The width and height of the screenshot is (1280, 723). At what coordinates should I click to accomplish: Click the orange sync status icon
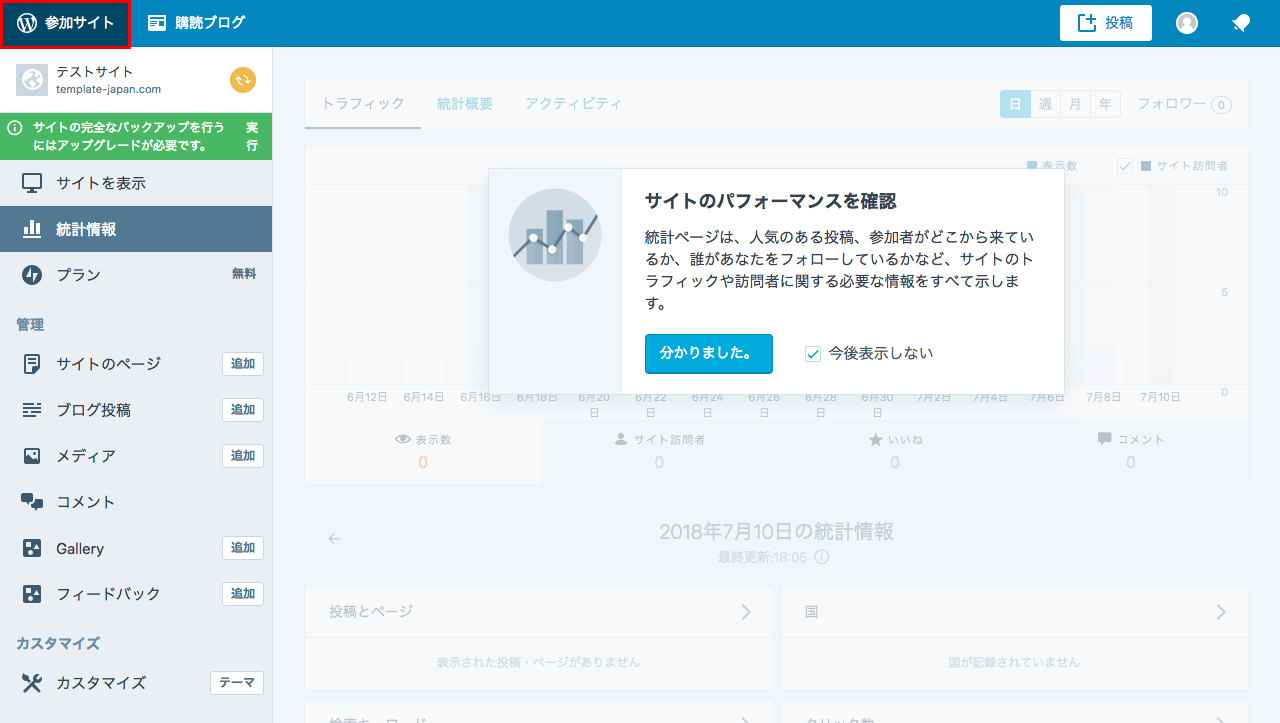243,80
